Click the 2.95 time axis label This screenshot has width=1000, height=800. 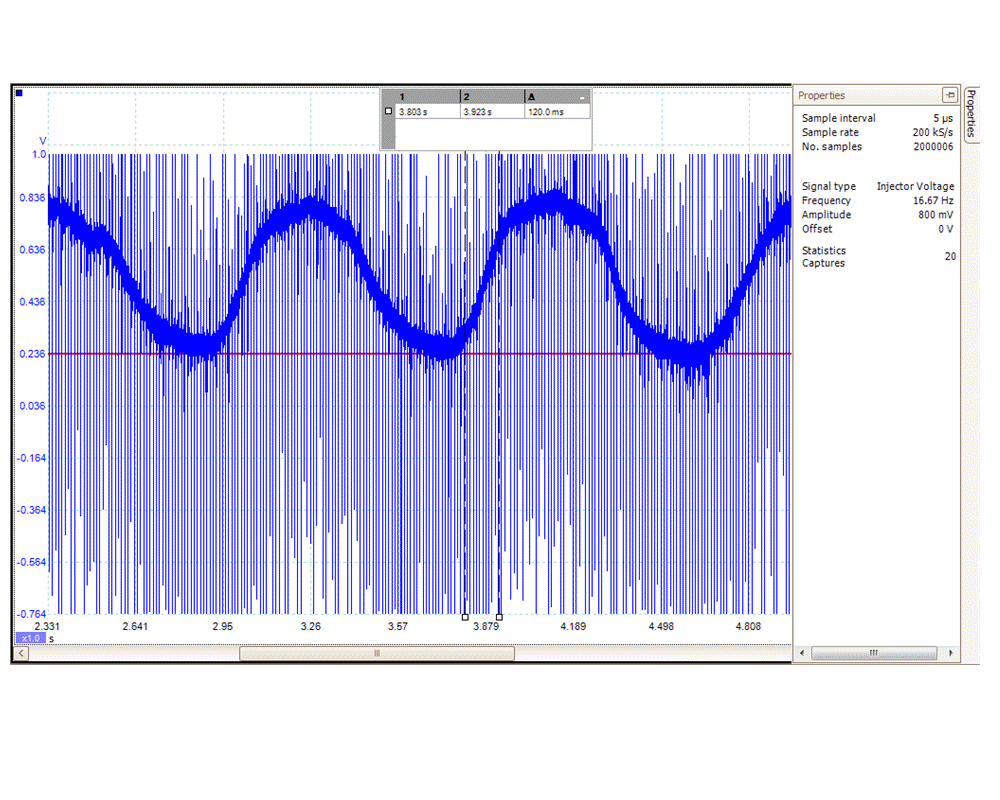223,626
